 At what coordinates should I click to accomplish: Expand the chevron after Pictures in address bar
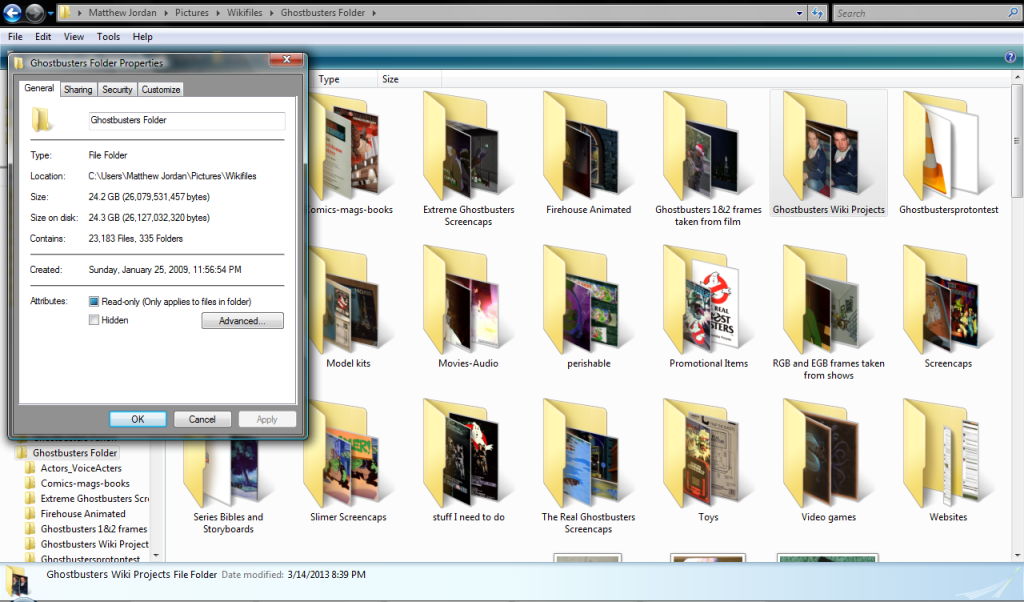tap(218, 13)
